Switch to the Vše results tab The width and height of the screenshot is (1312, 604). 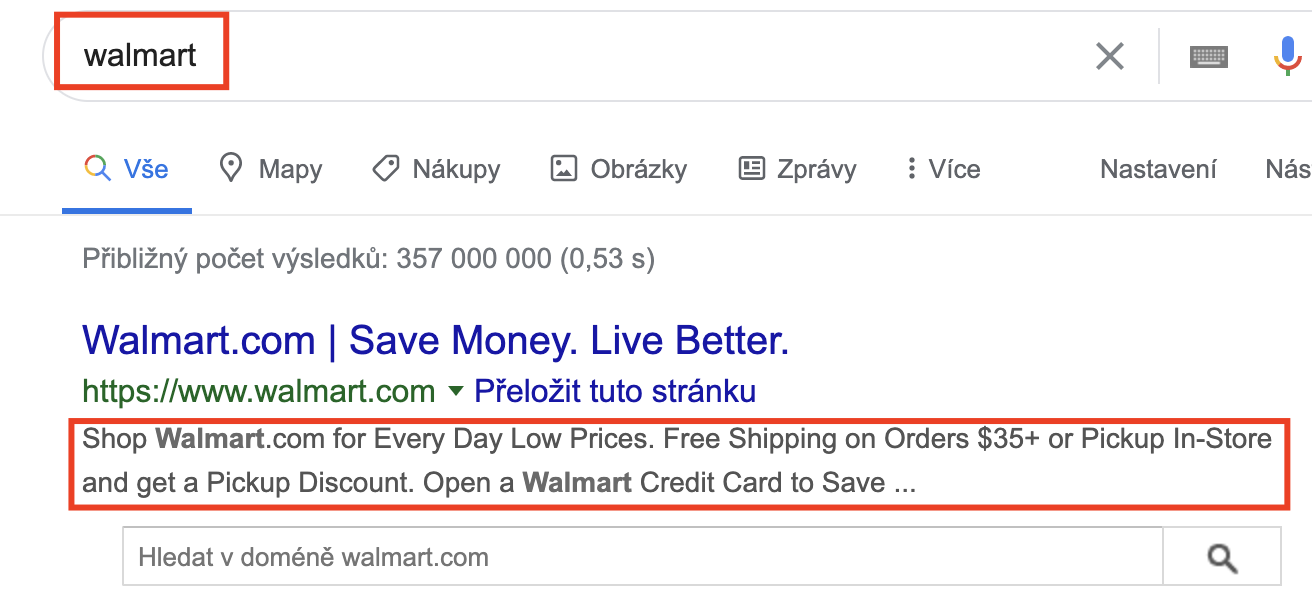pos(127,168)
